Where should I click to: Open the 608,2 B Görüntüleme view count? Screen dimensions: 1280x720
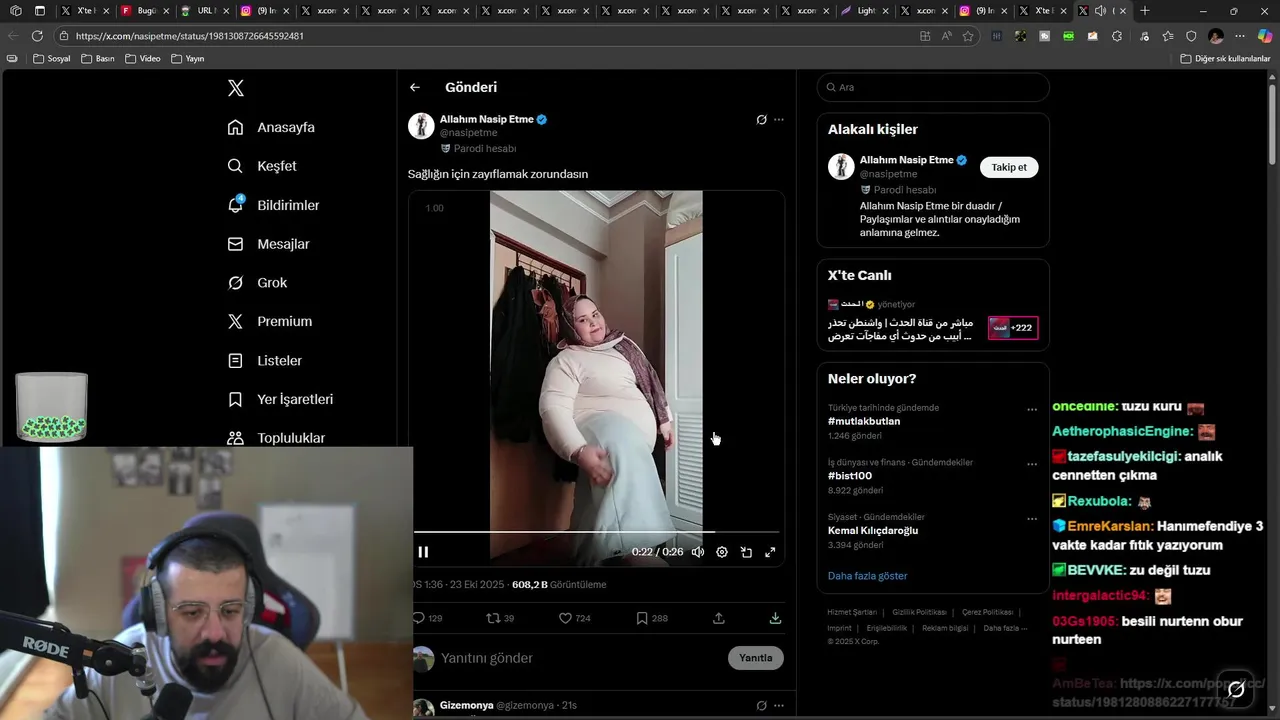click(x=559, y=585)
